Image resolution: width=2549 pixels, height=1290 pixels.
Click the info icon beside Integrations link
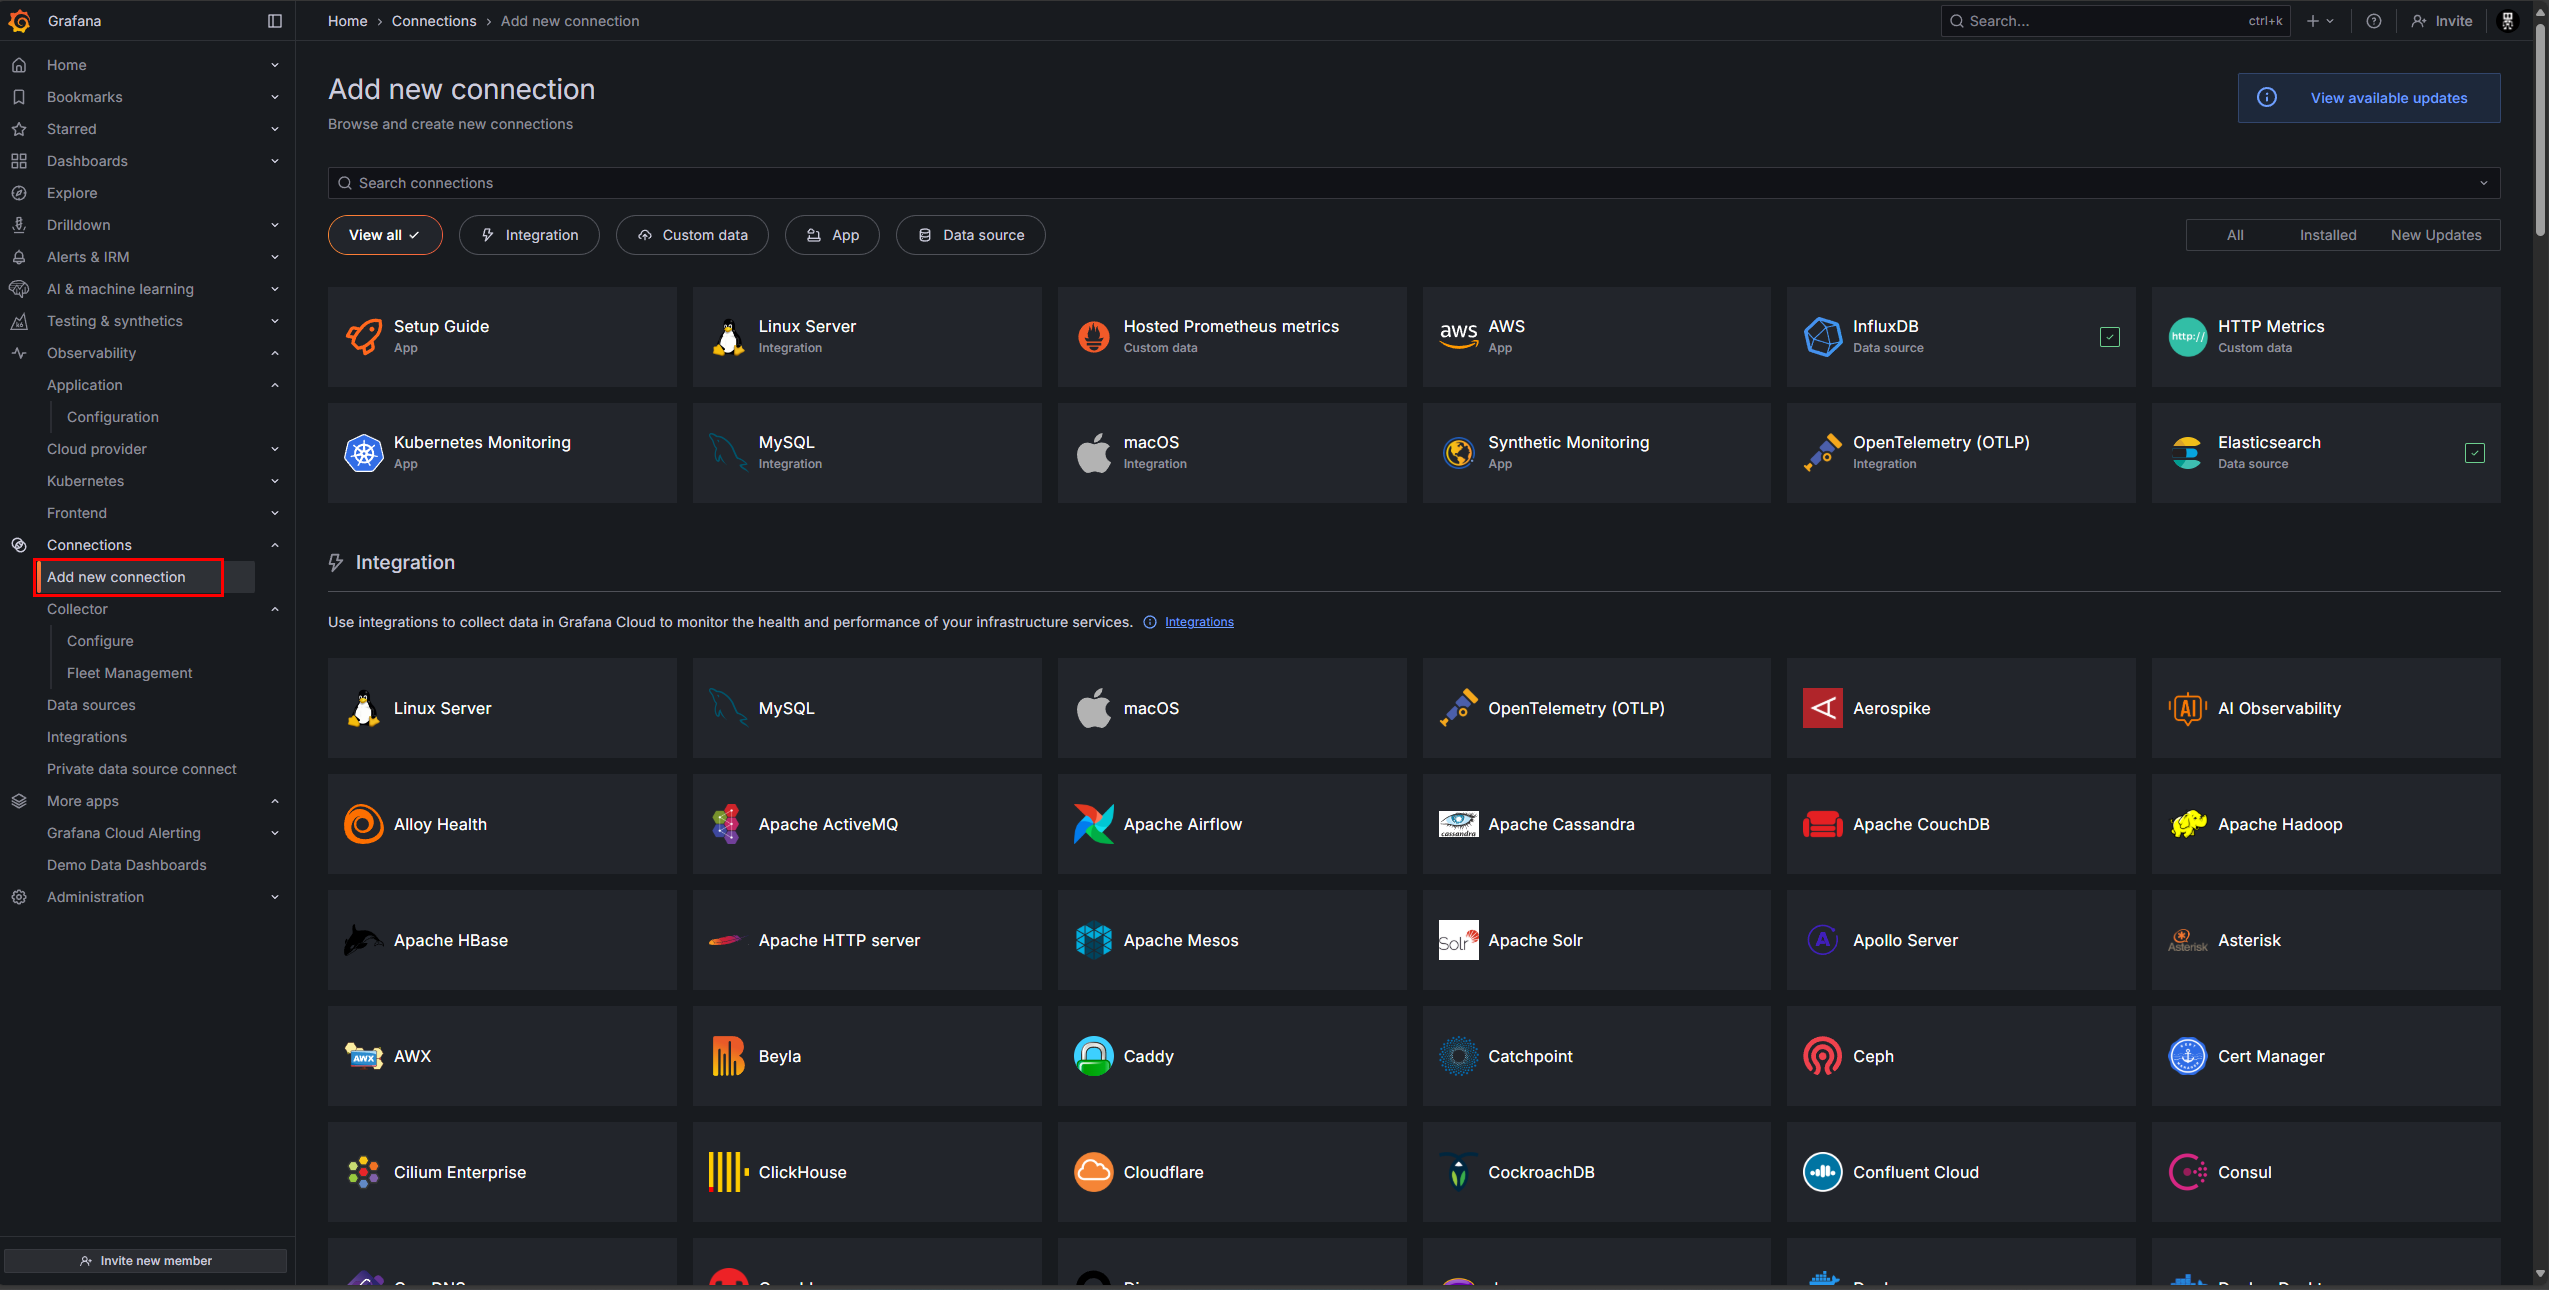[1150, 622]
